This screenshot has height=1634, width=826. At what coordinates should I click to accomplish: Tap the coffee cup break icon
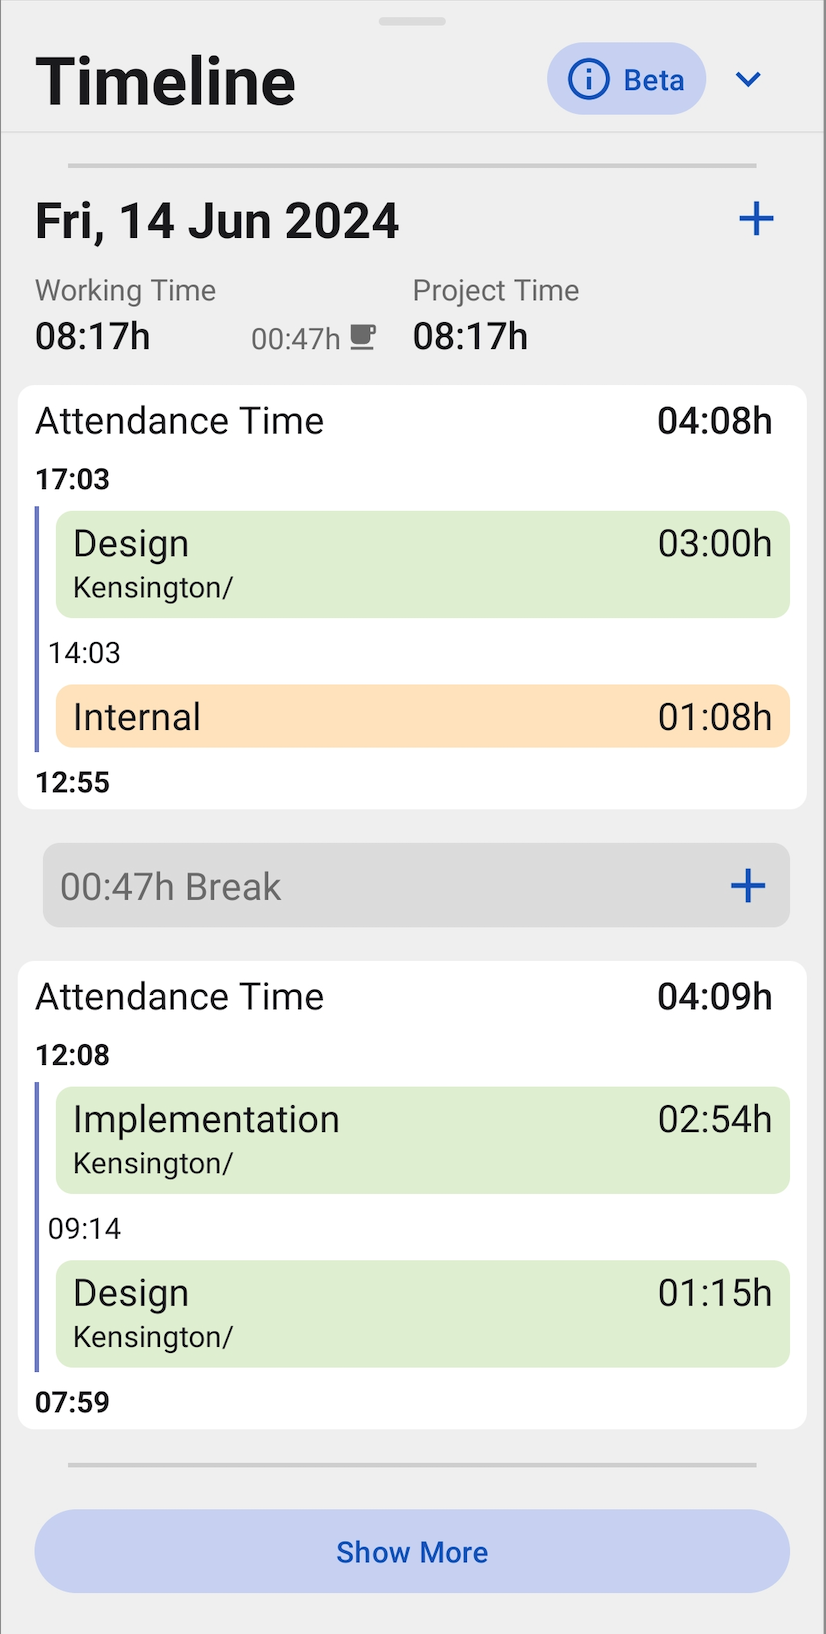click(x=363, y=338)
